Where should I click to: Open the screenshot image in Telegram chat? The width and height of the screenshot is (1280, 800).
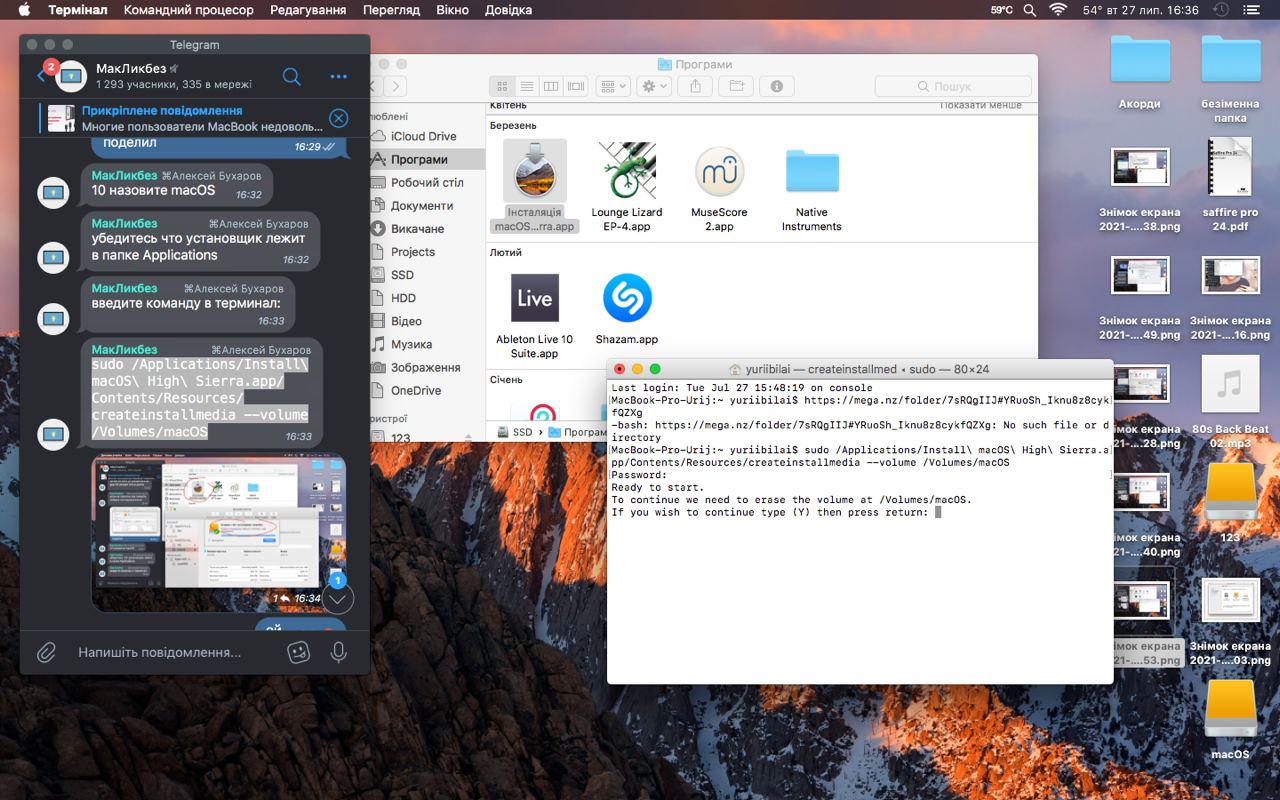click(x=219, y=533)
